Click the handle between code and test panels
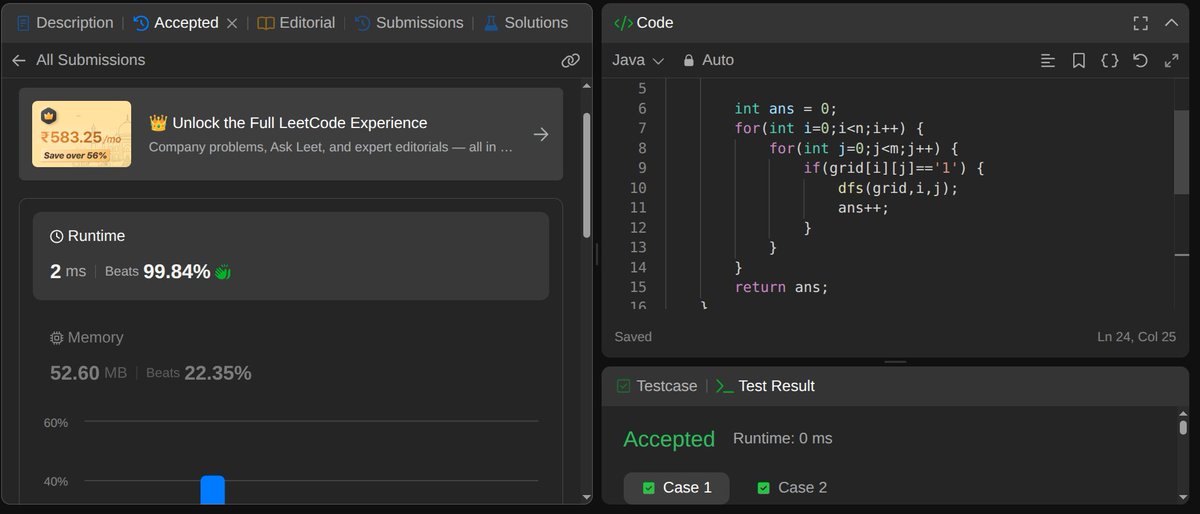 [x=896, y=362]
